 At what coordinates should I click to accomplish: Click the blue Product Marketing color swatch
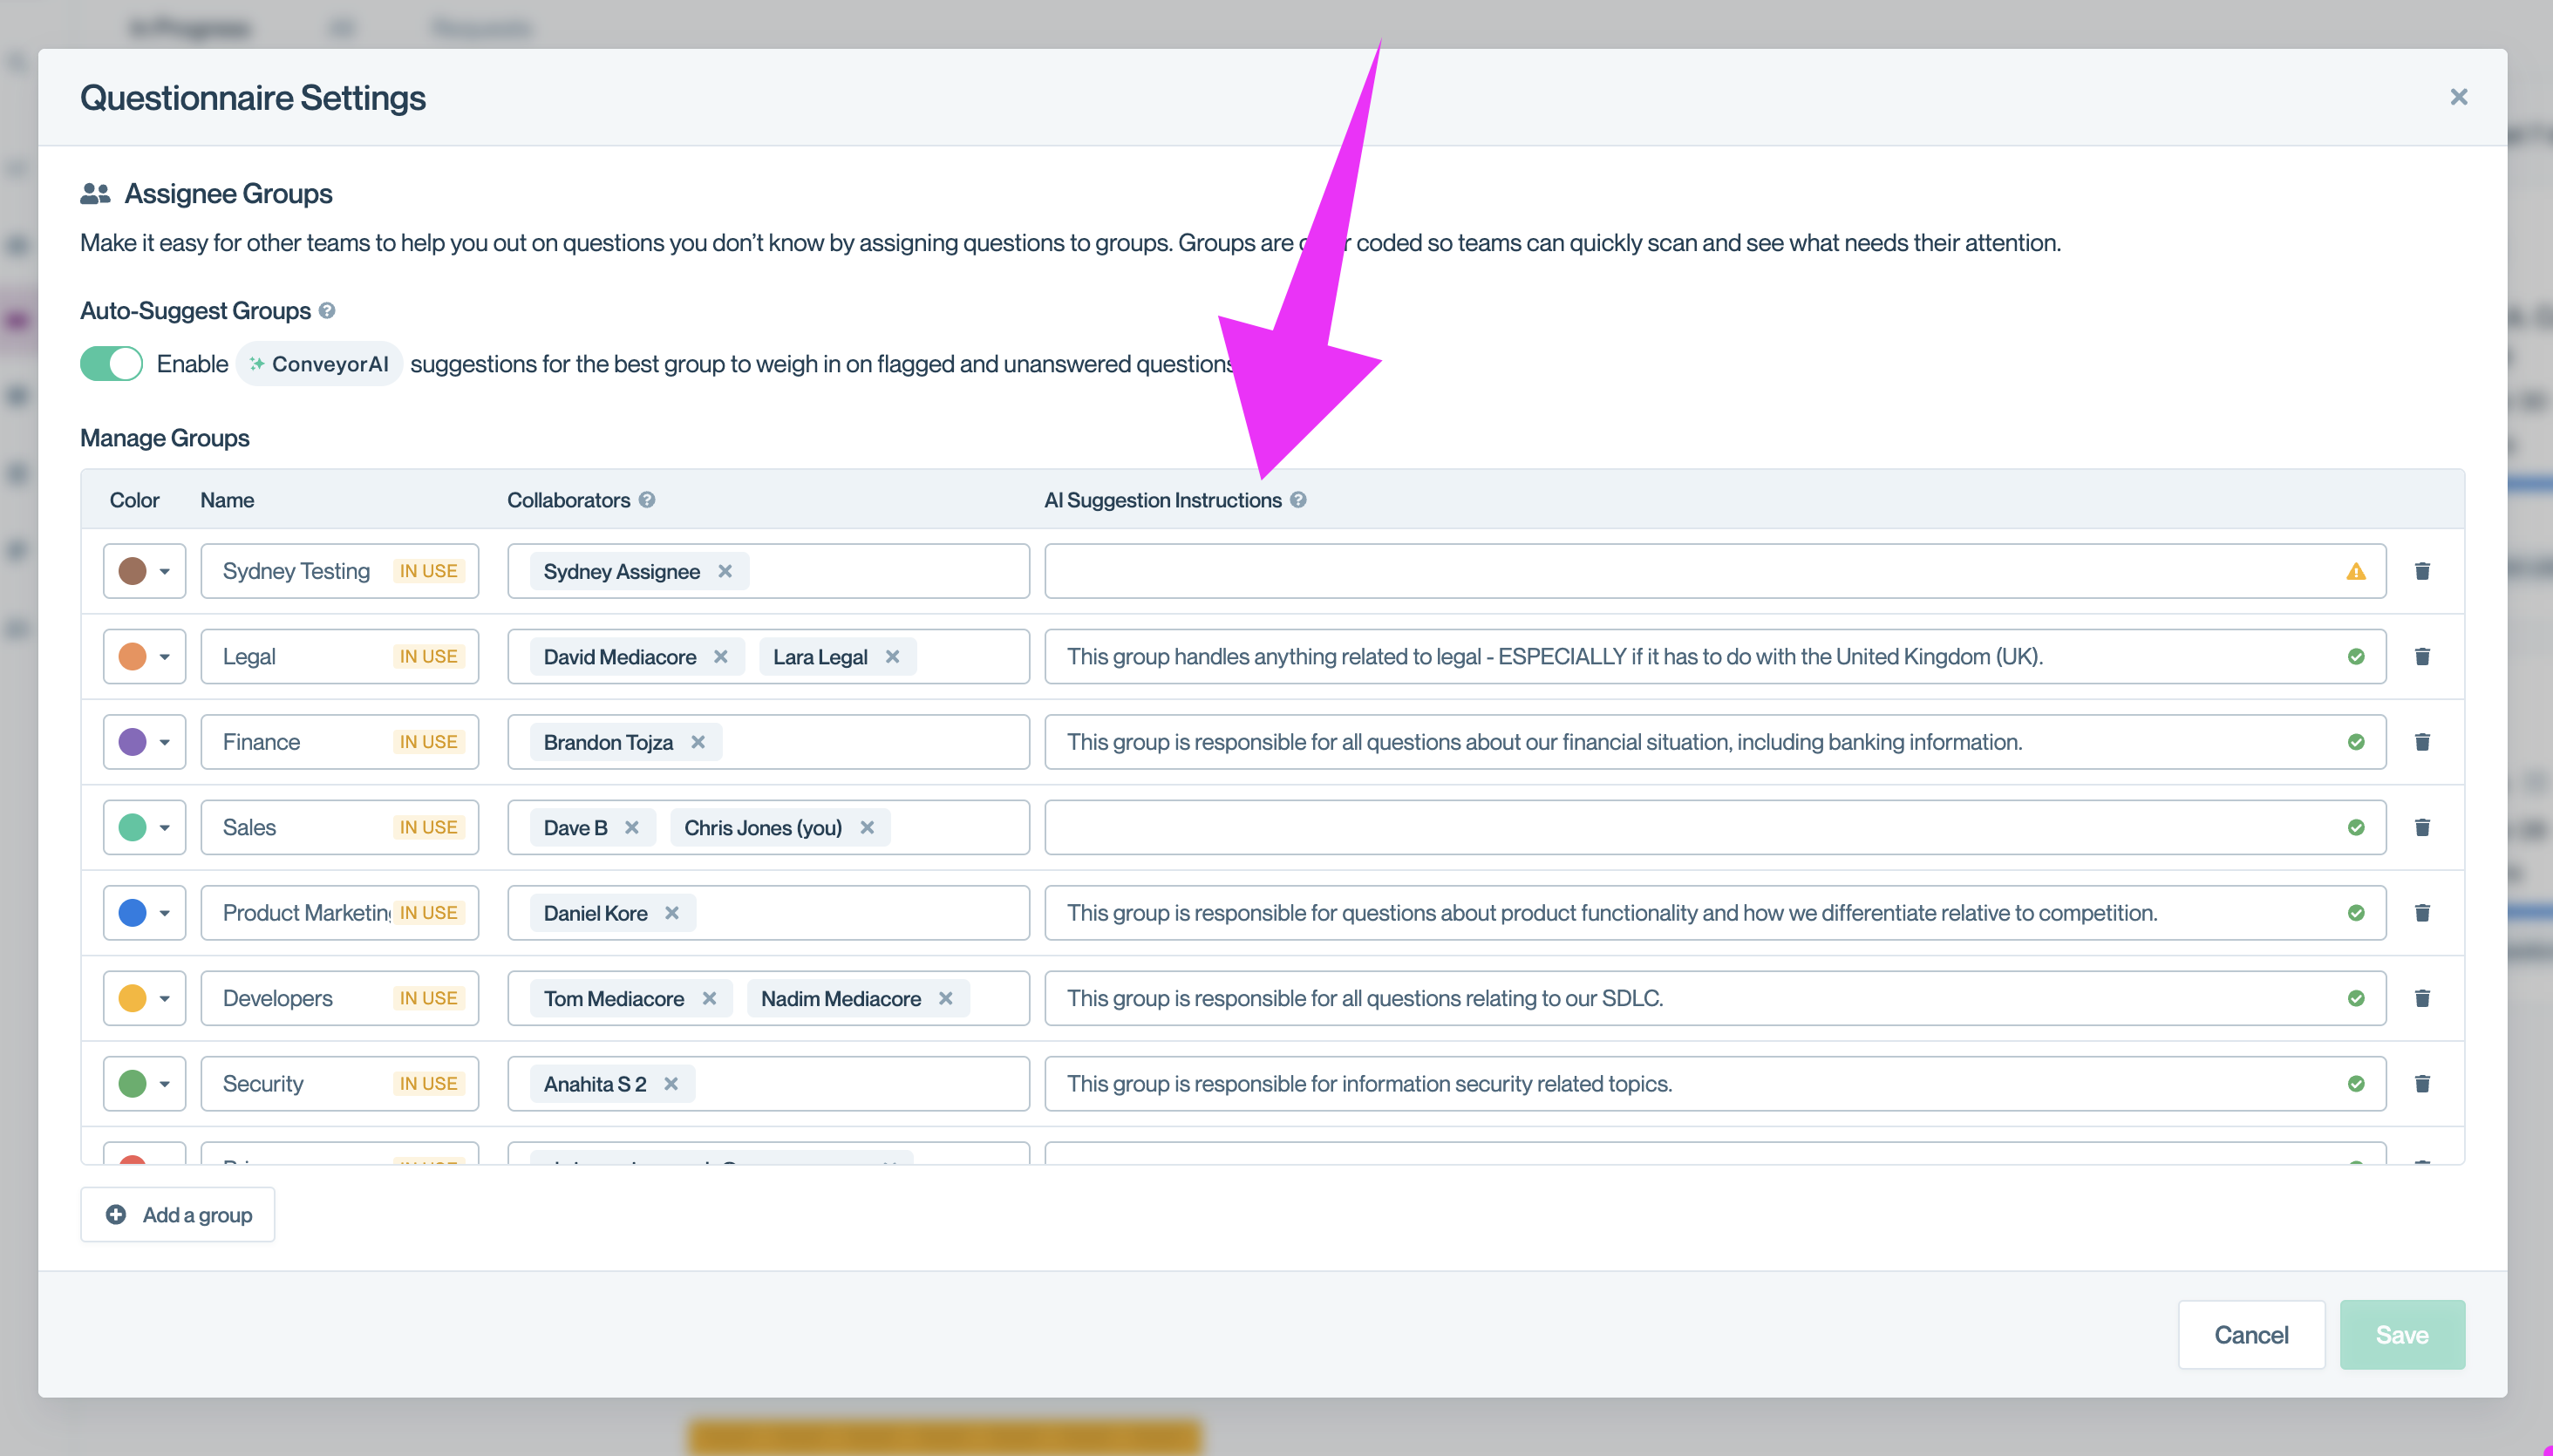132,913
